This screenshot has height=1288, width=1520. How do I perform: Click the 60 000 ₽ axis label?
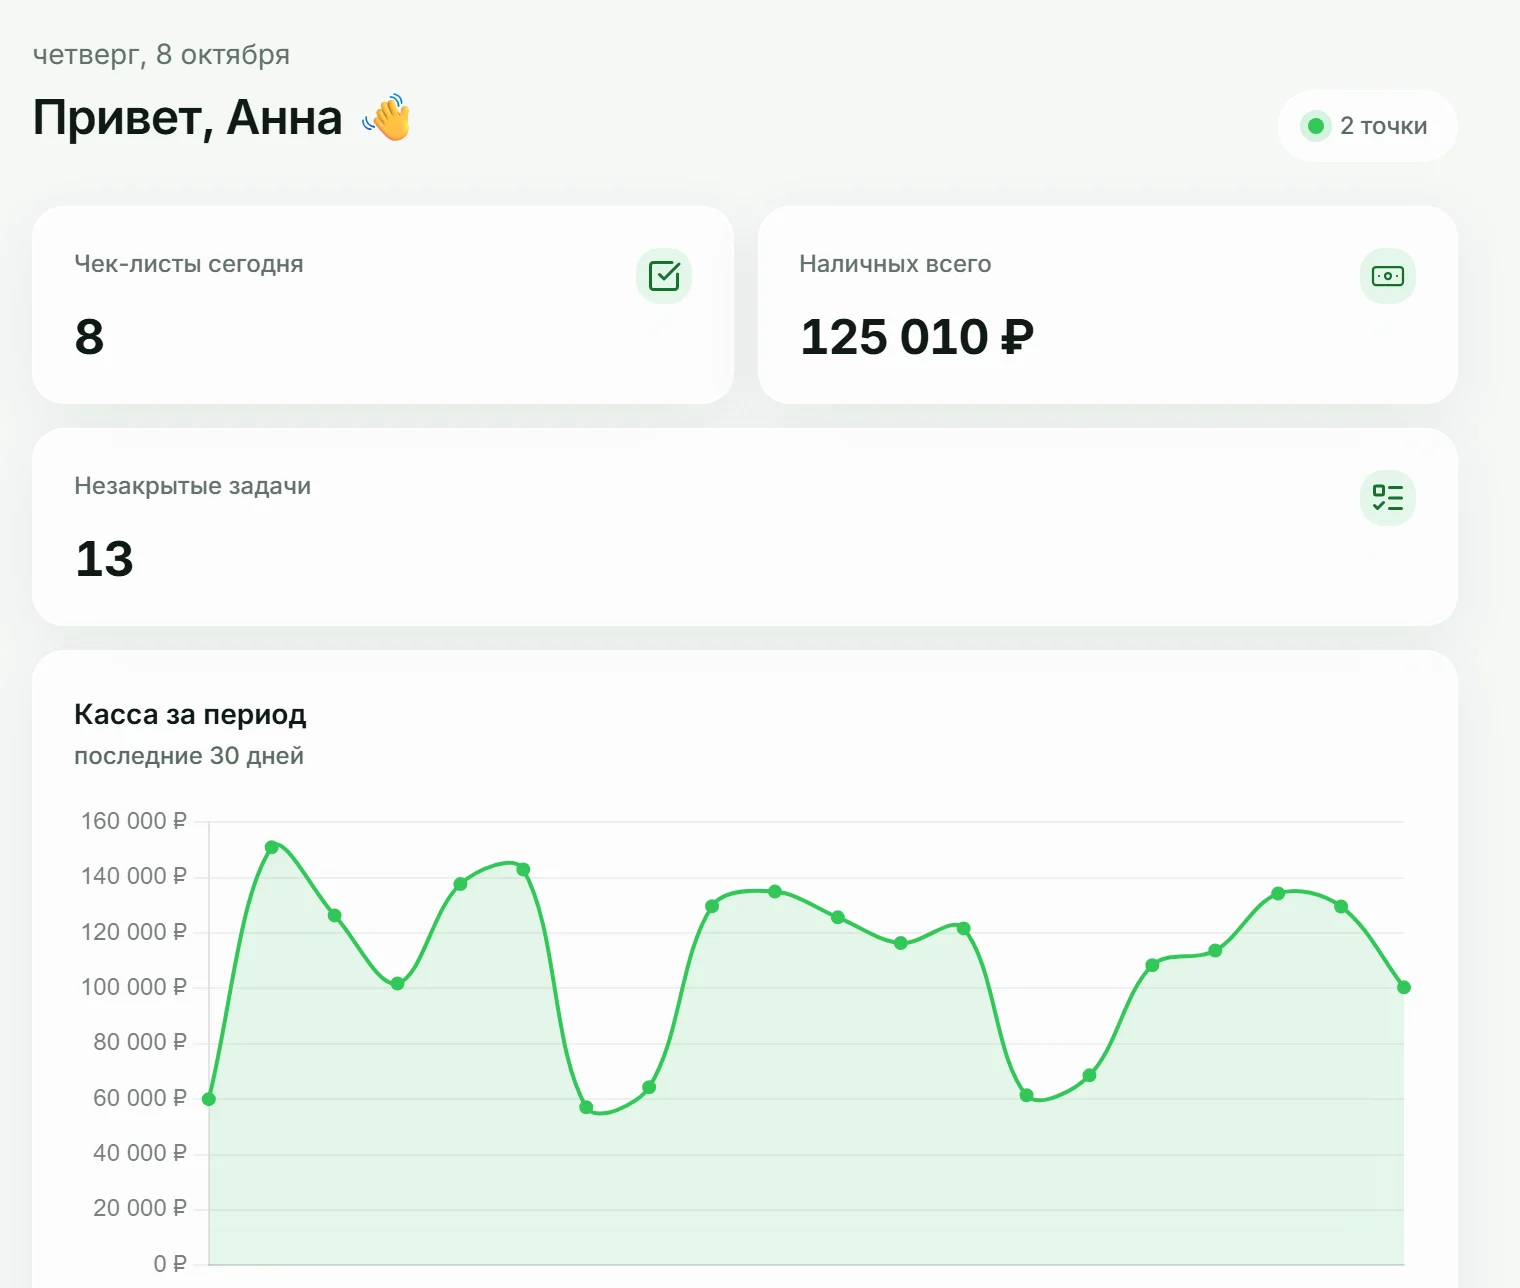tap(140, 1098)
